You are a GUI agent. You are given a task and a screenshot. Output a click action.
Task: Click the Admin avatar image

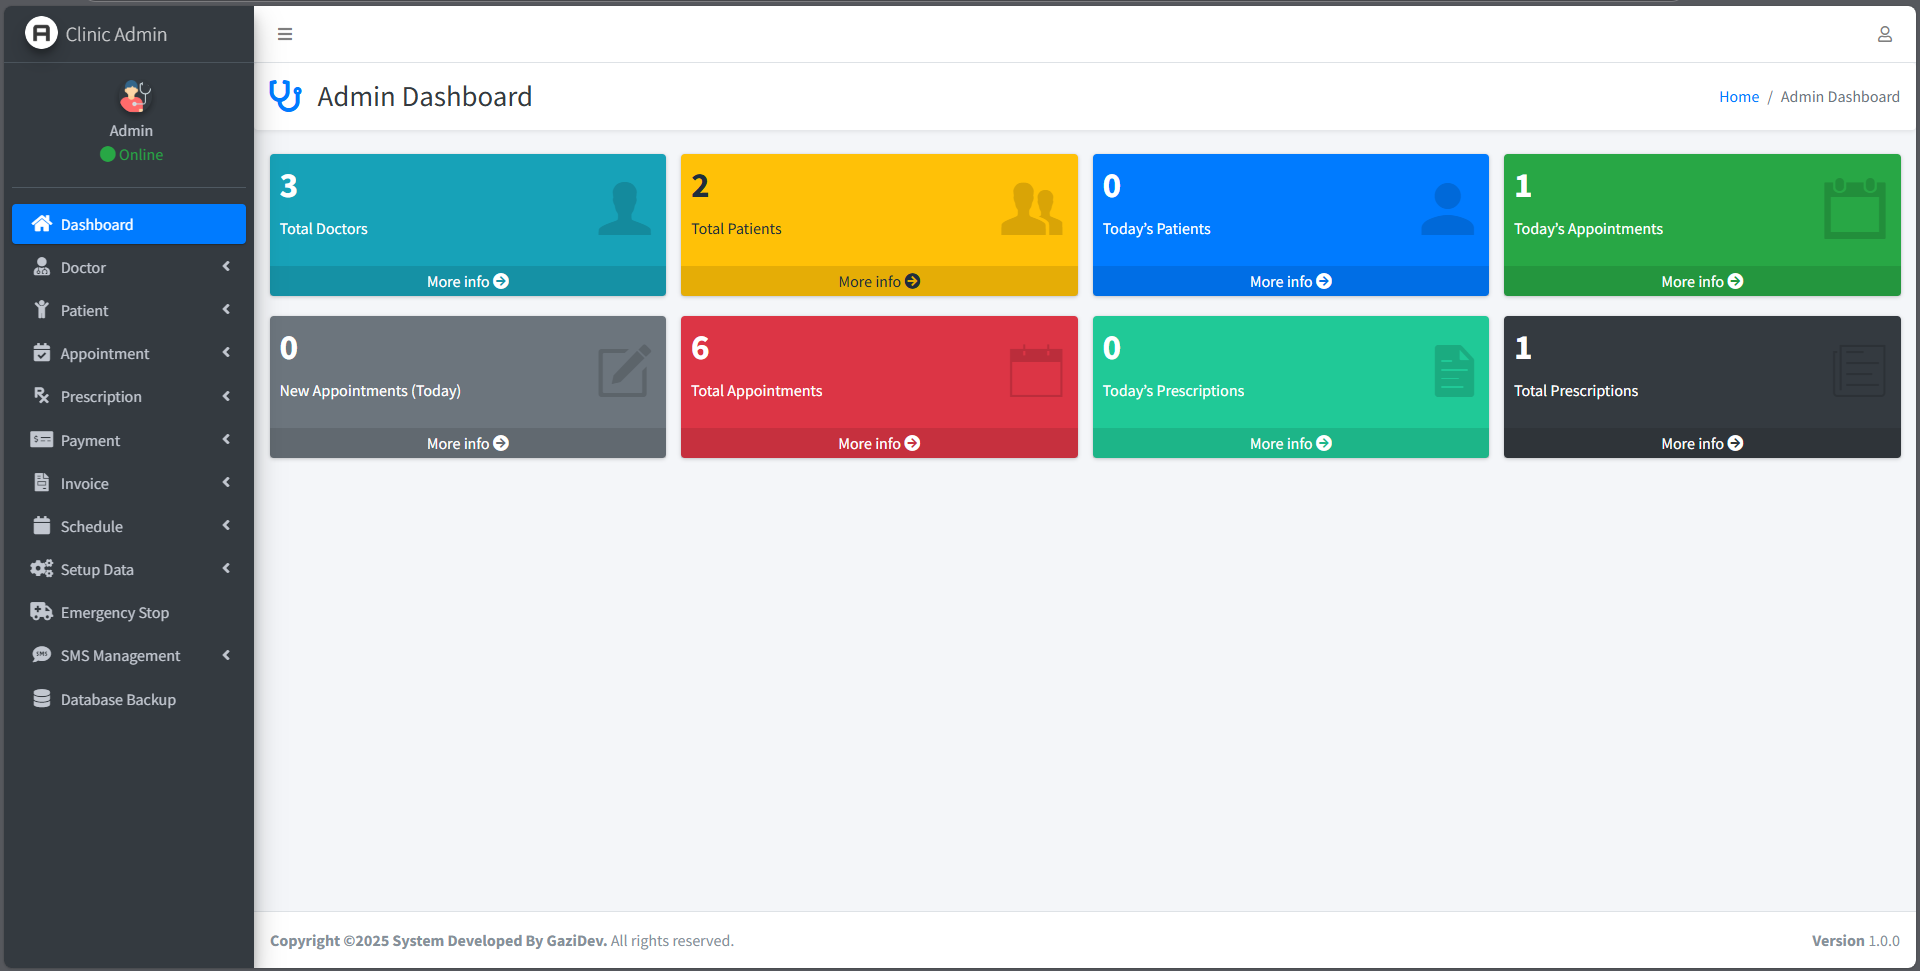133,97
